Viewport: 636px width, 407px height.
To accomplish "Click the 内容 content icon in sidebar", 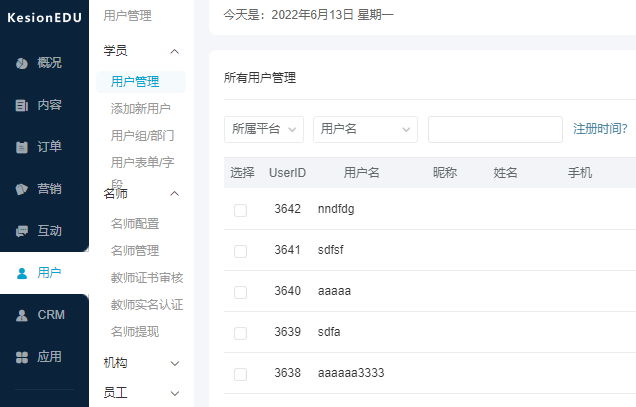I will tap(22, 105).
